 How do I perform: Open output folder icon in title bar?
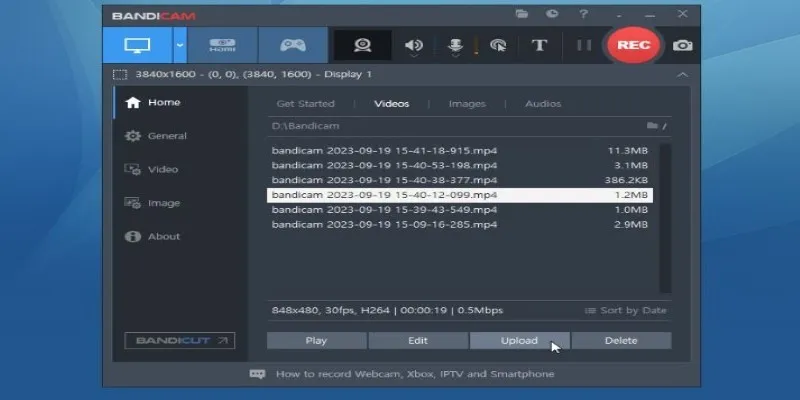point(521,14)
